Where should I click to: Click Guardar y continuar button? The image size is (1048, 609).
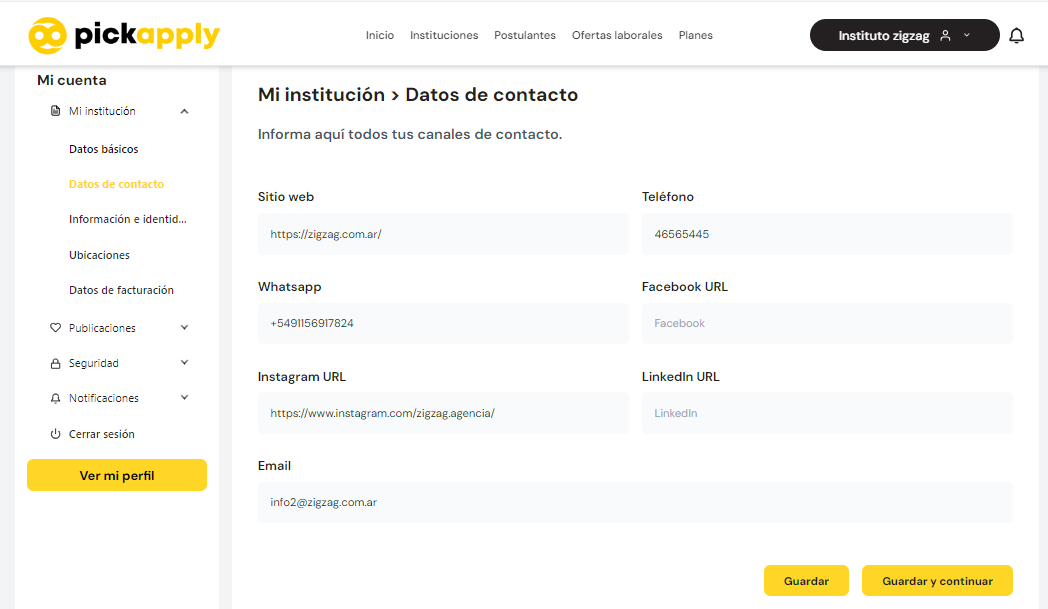click(937, 581)
